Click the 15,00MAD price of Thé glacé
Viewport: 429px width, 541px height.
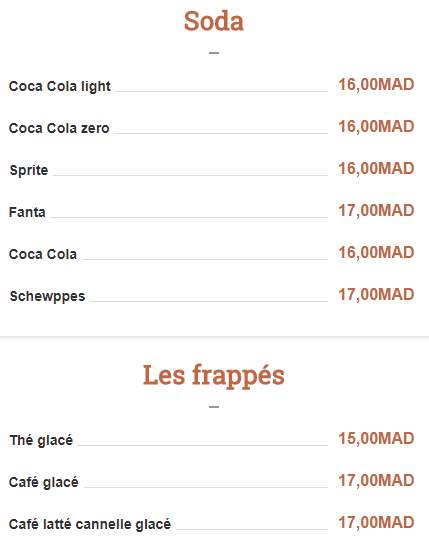point(376,439)
